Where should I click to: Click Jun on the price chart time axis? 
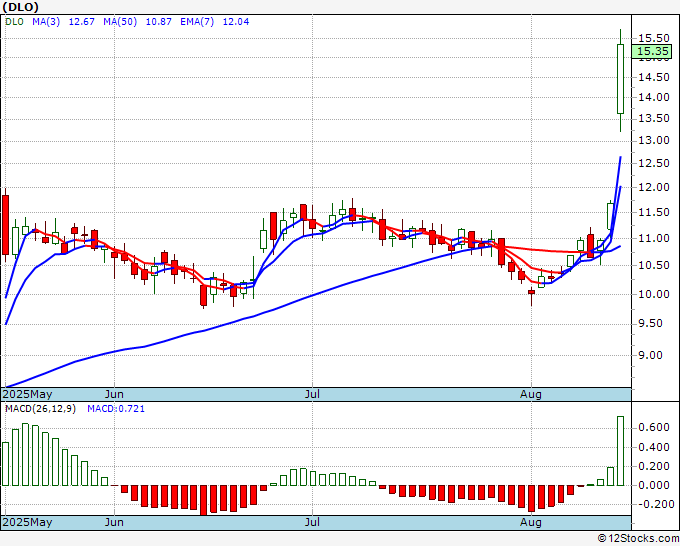click(114, 394)
